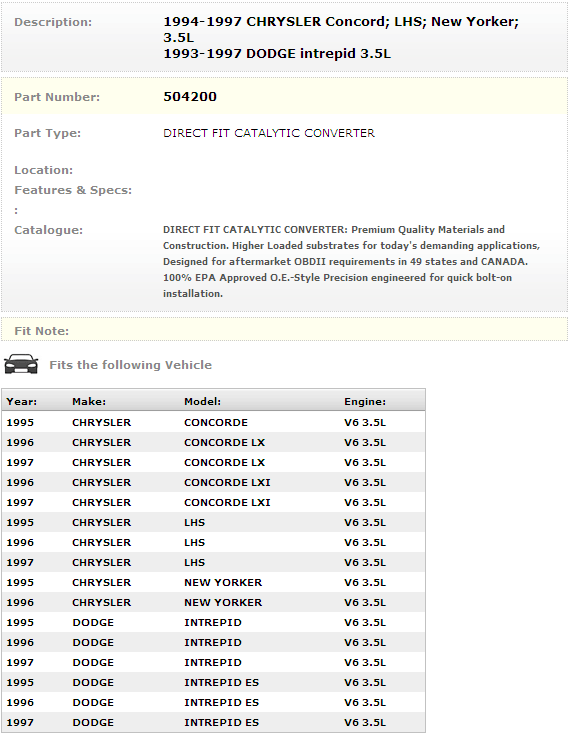570x750 pixels.
Task: Select the 1995 Dodge Intrepid row
Action: pos(213,623)
